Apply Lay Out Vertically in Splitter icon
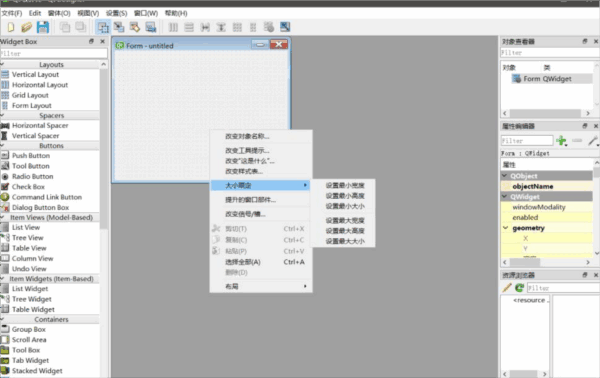 [x=221, y=27]
